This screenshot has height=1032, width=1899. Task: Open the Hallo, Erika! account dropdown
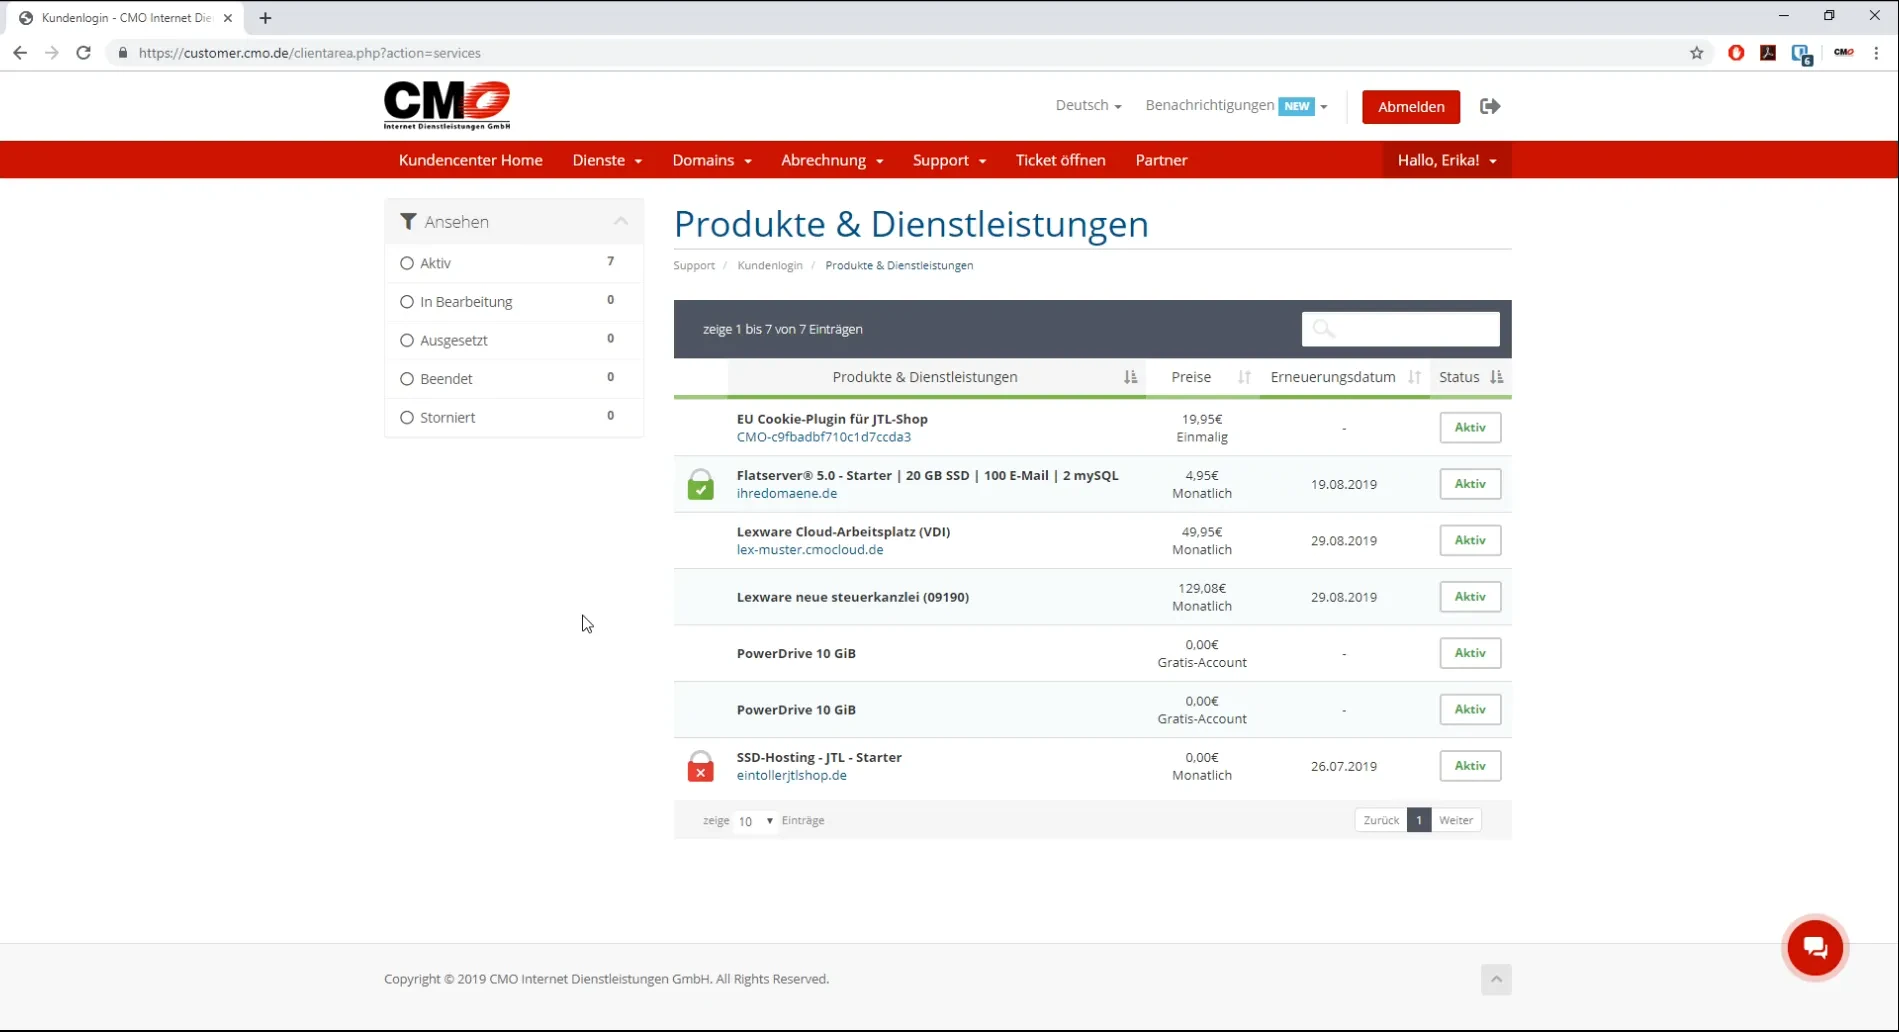(1447, 160)
